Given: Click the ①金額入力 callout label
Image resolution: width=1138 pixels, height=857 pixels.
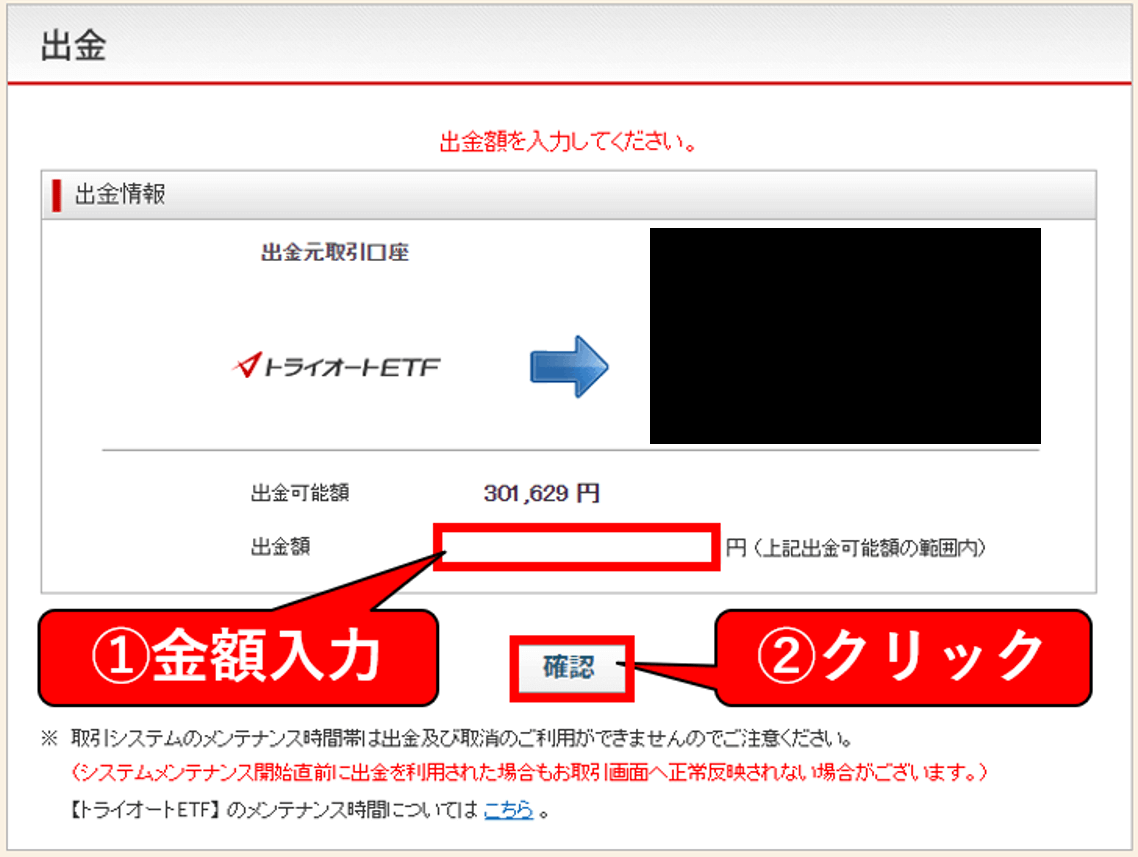Looking at the screenshot, I should click(x=238, y=657).
